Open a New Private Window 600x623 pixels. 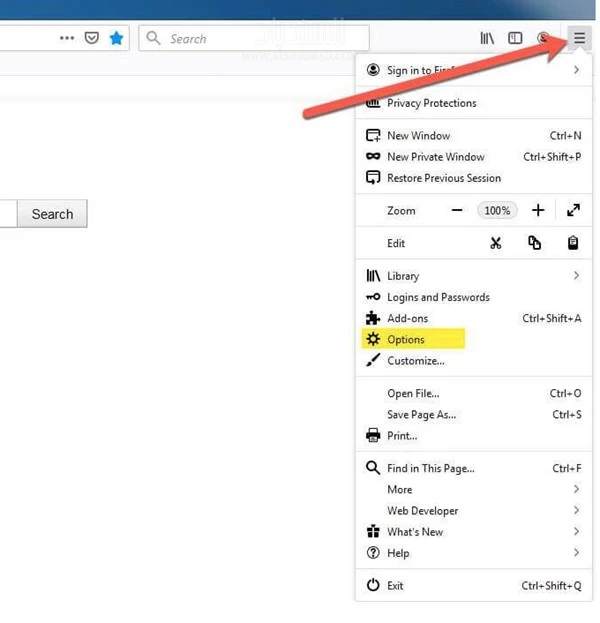pos(435,157)
